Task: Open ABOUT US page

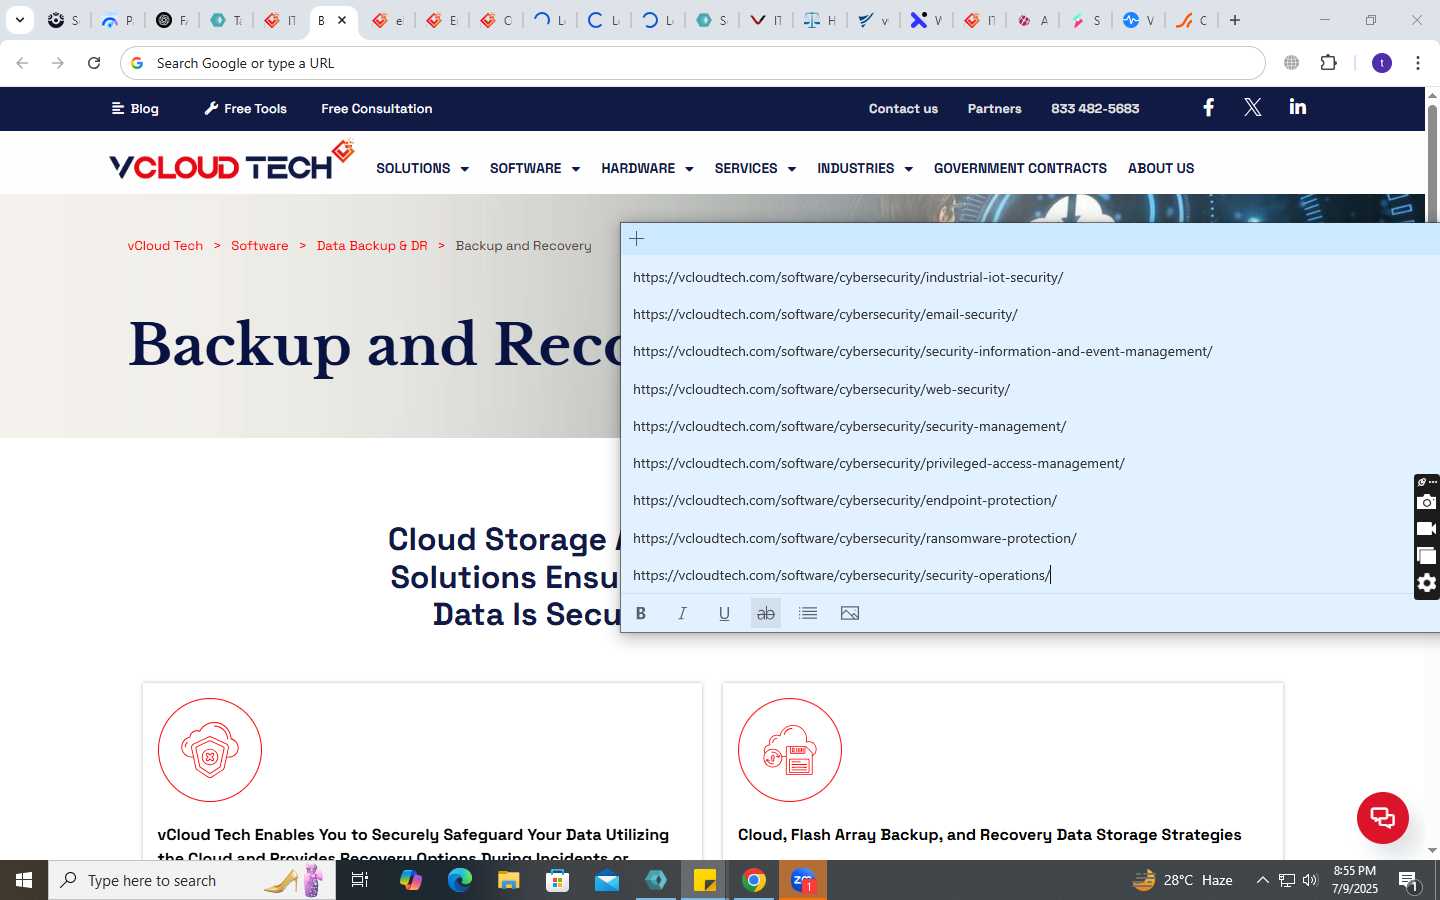Action: coord(1161,168)
